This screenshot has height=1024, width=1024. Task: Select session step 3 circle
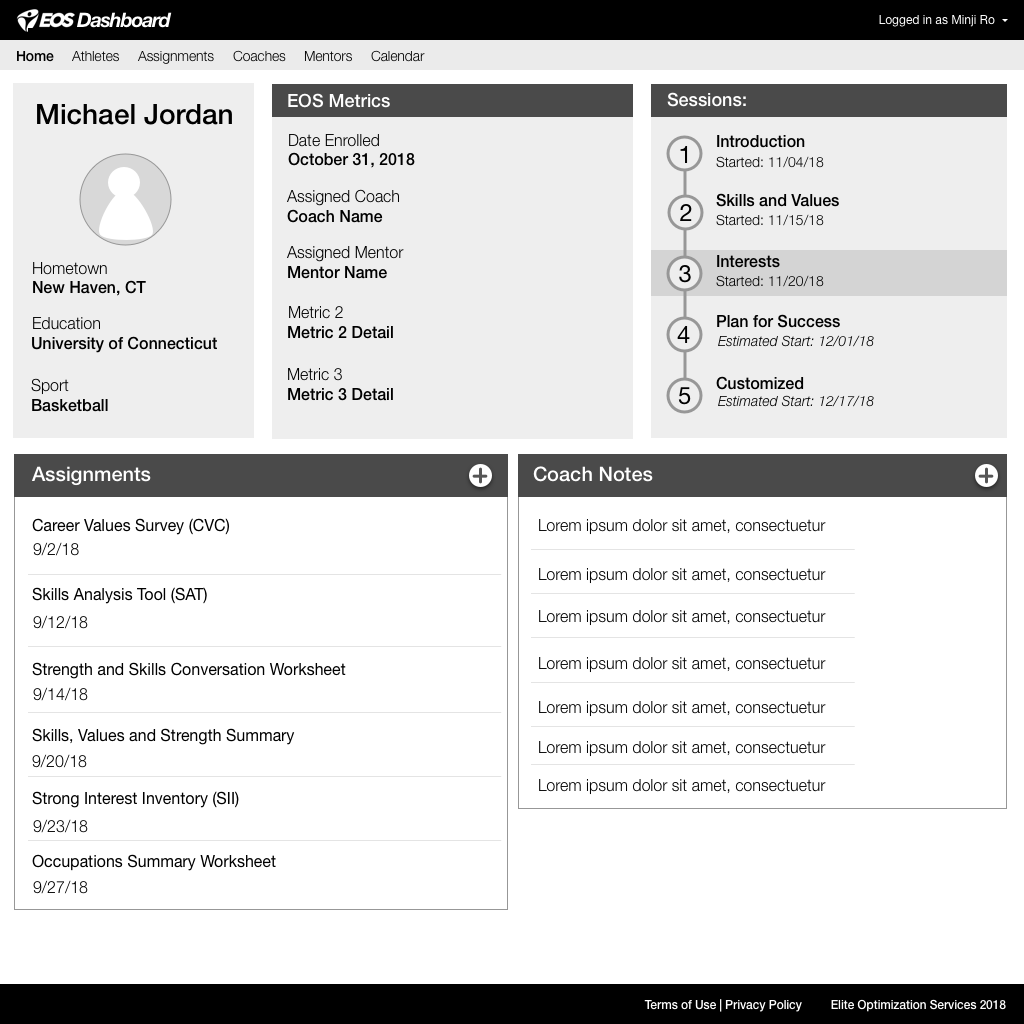pos(684,273)
